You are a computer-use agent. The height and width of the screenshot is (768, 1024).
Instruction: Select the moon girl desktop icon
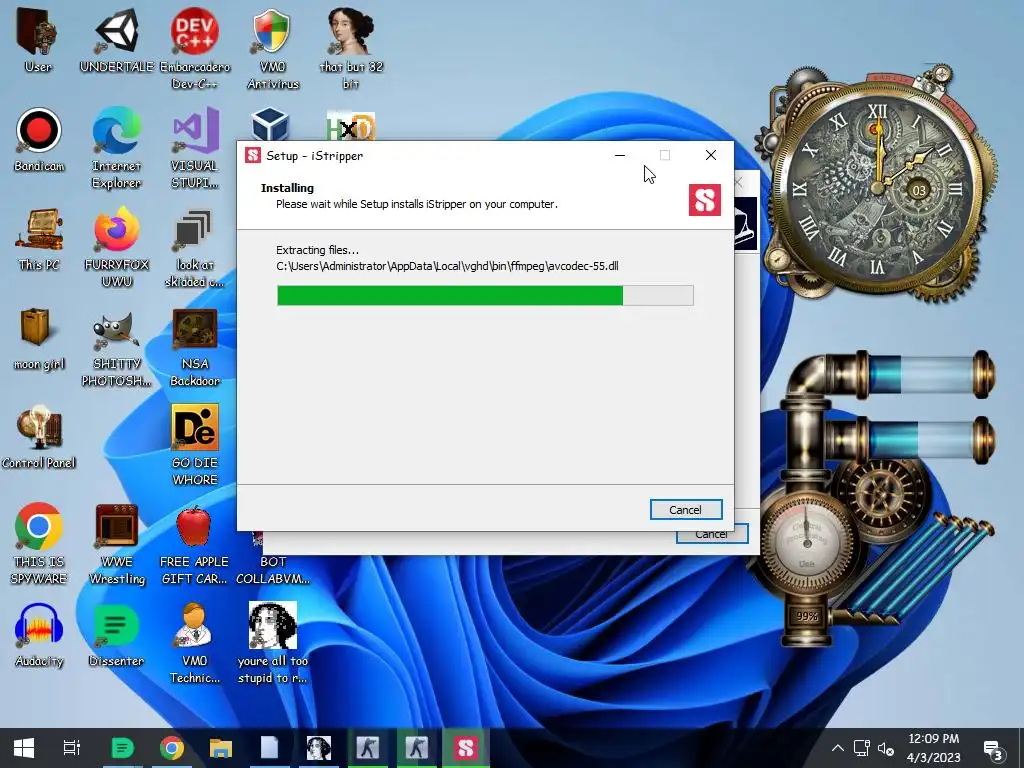(x=39, y=338)
